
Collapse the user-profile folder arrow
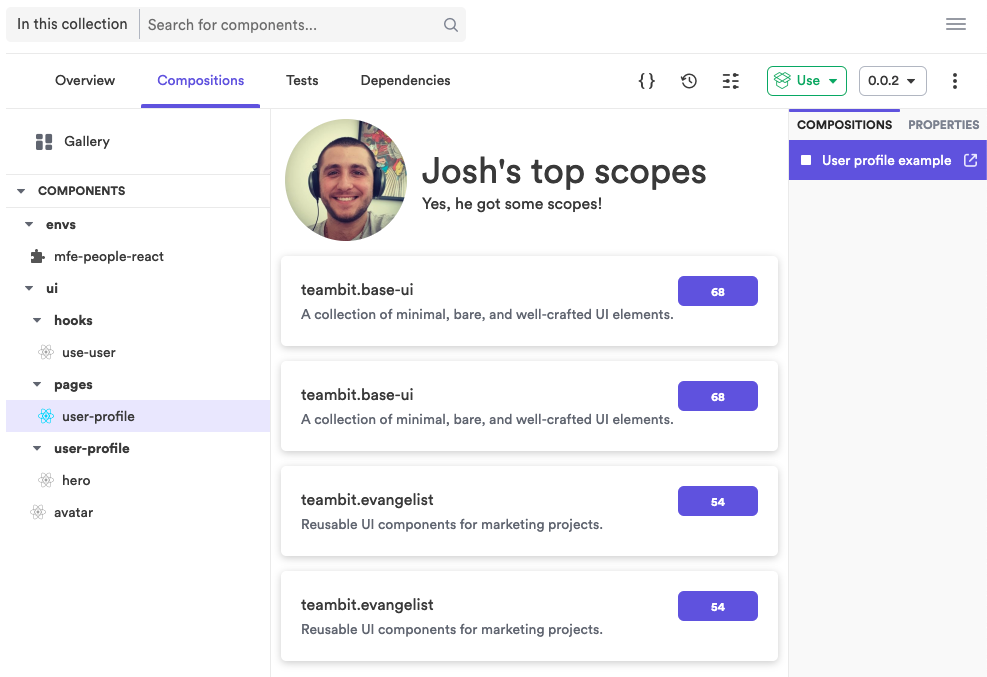click(x=37, y=448)
